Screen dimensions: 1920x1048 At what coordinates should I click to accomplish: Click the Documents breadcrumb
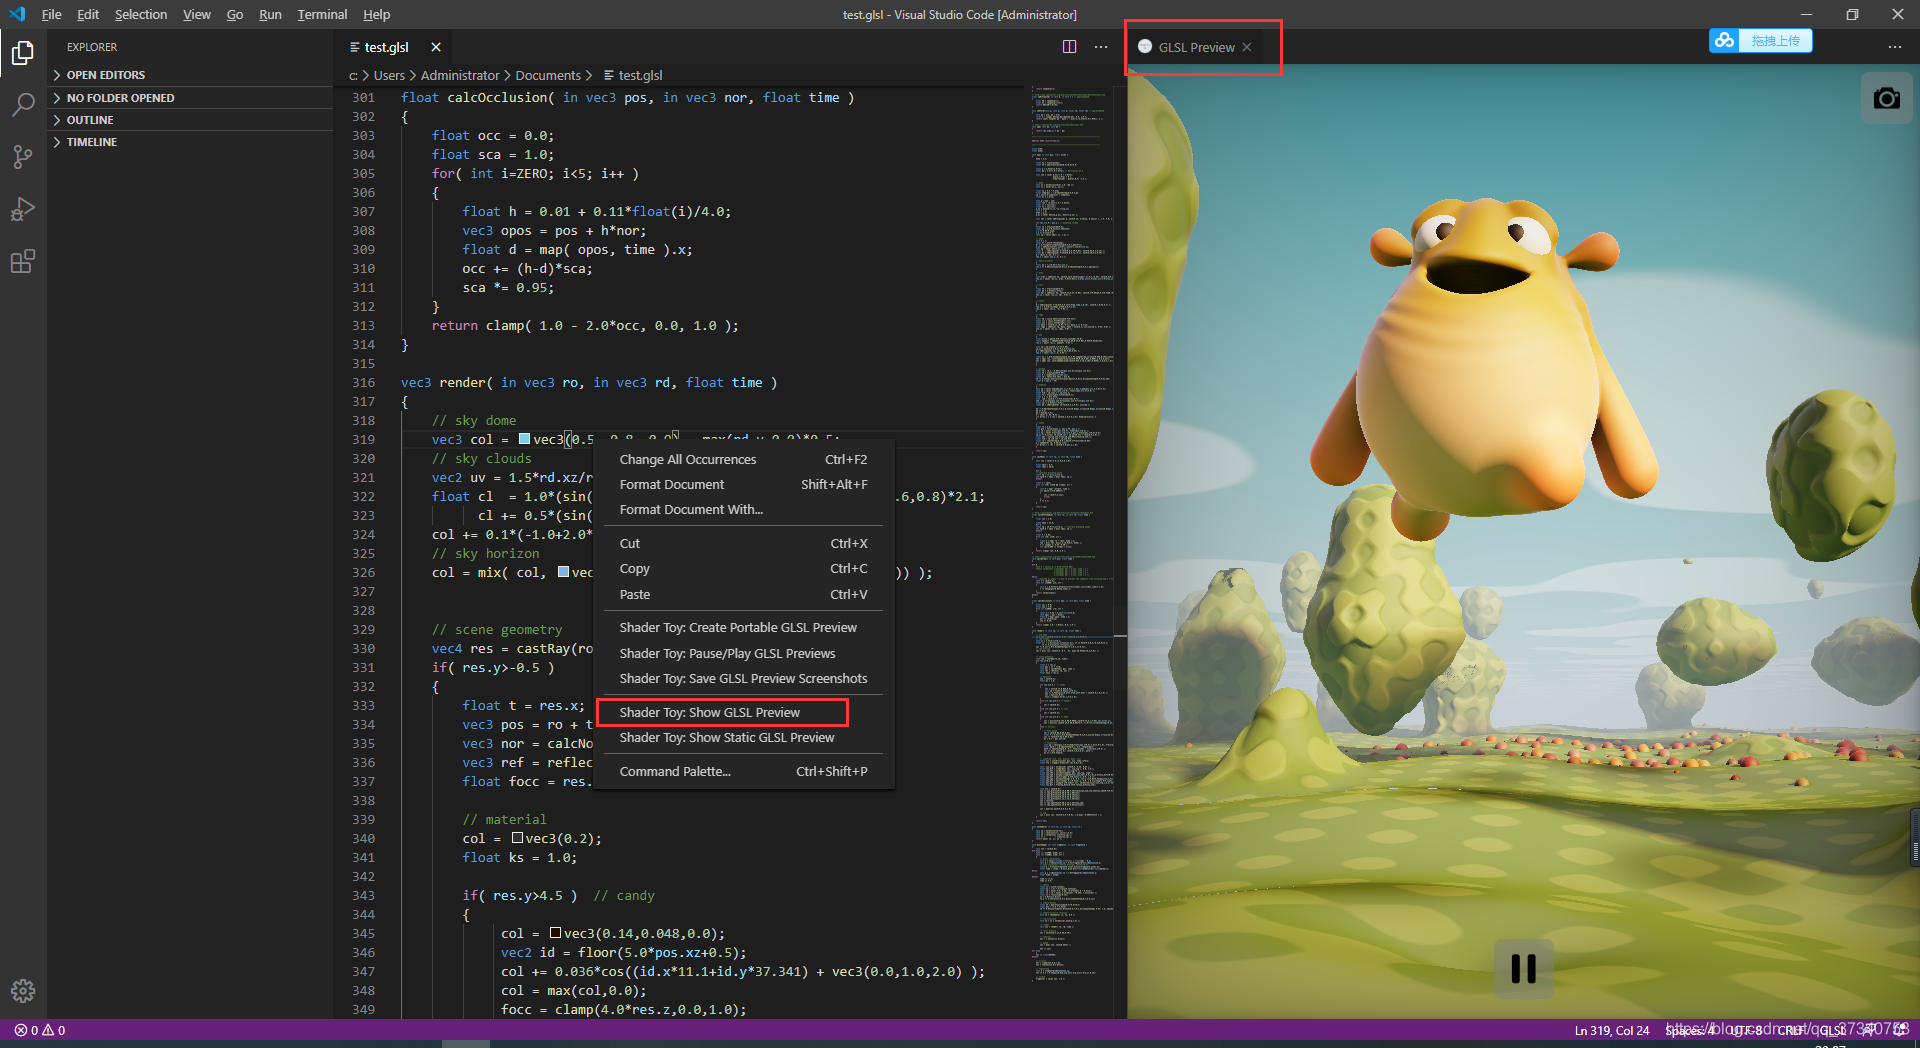(548, 76)
